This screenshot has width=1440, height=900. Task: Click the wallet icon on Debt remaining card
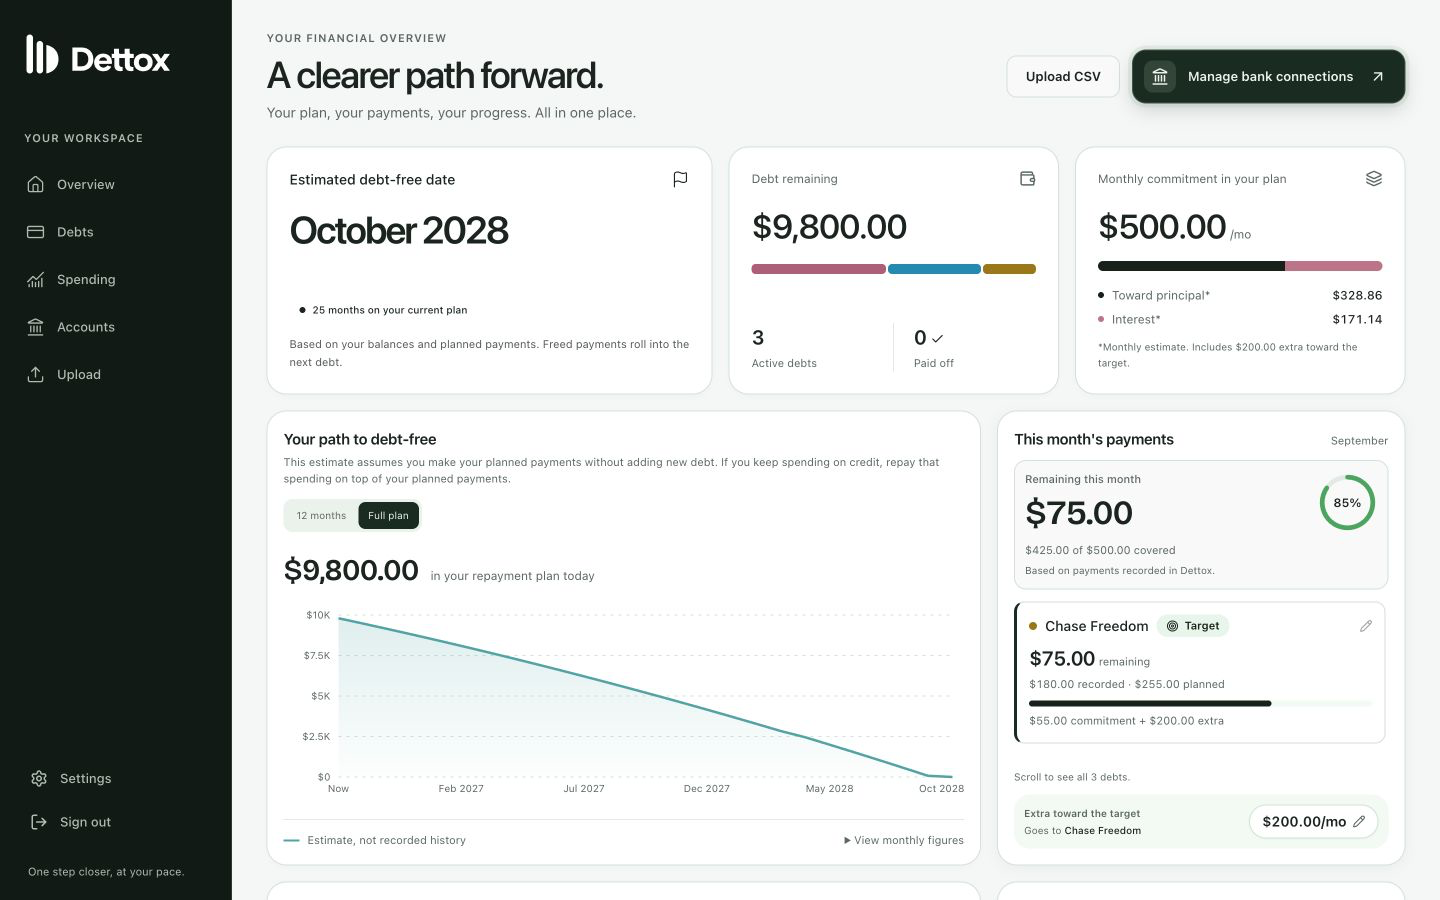click(x=1027, y=179)
